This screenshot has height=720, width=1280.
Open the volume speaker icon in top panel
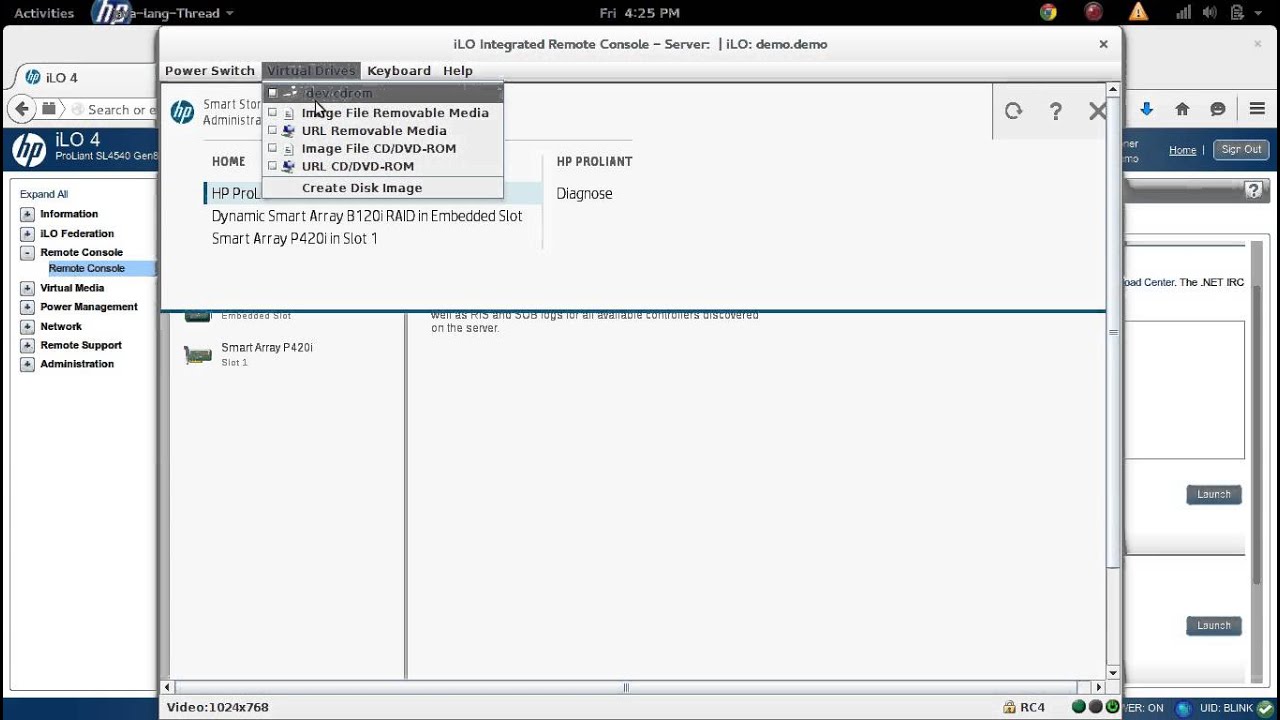[1210, 13]
